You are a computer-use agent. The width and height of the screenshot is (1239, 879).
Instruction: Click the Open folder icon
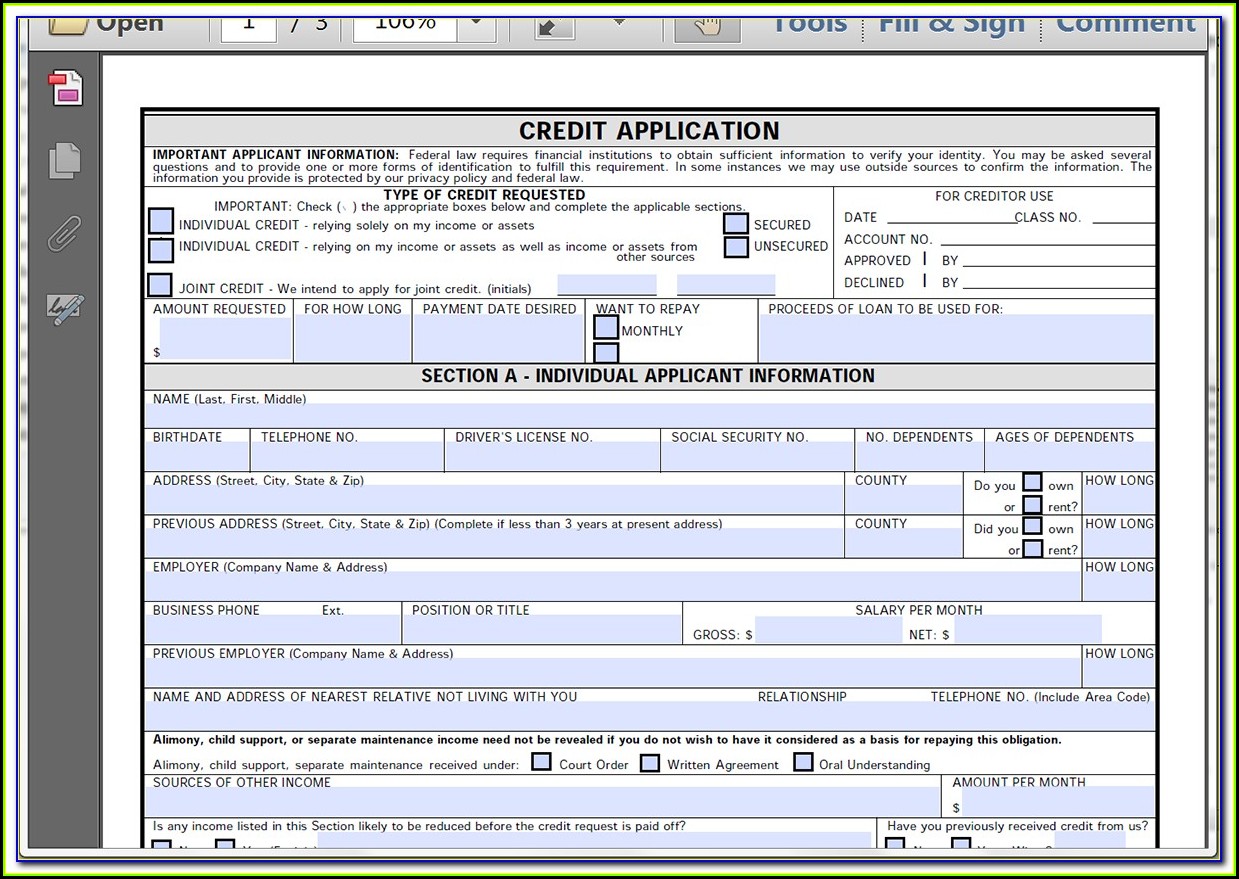(68, 24)
